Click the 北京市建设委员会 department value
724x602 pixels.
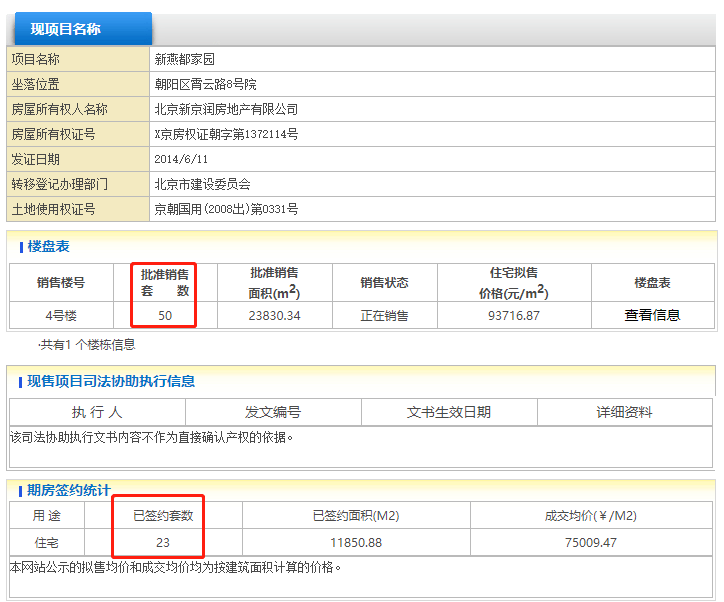202,184
